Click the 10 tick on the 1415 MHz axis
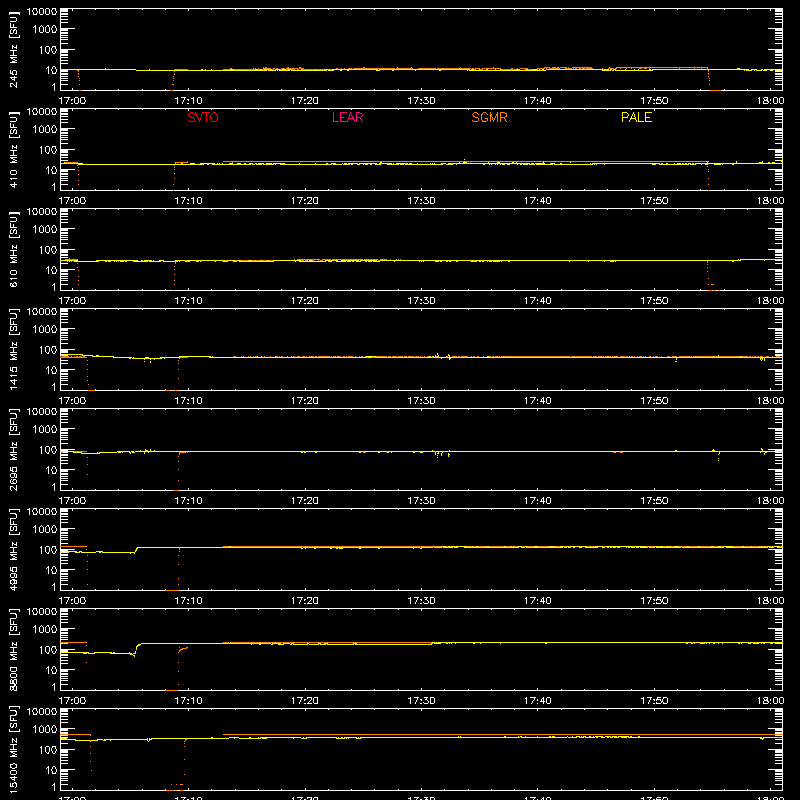Viewport: 800px width, 800px height. [x=52, y=370]
